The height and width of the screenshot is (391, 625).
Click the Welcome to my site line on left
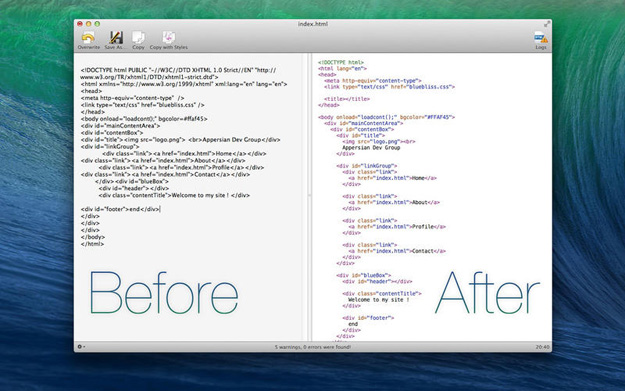[x=174, y=195]
